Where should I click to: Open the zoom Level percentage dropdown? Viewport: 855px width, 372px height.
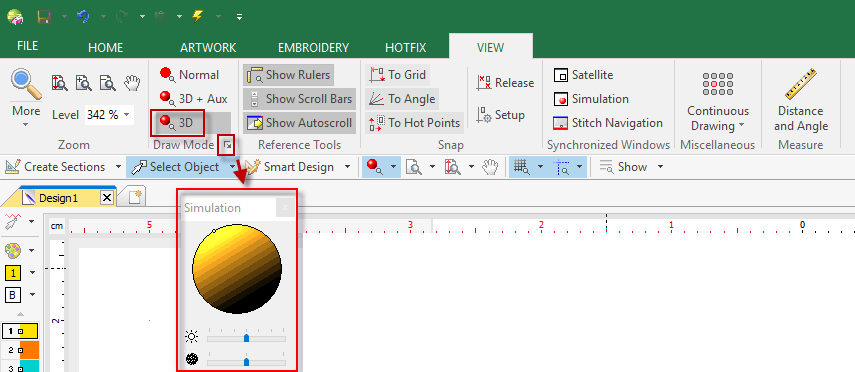(x=127, y=115)
